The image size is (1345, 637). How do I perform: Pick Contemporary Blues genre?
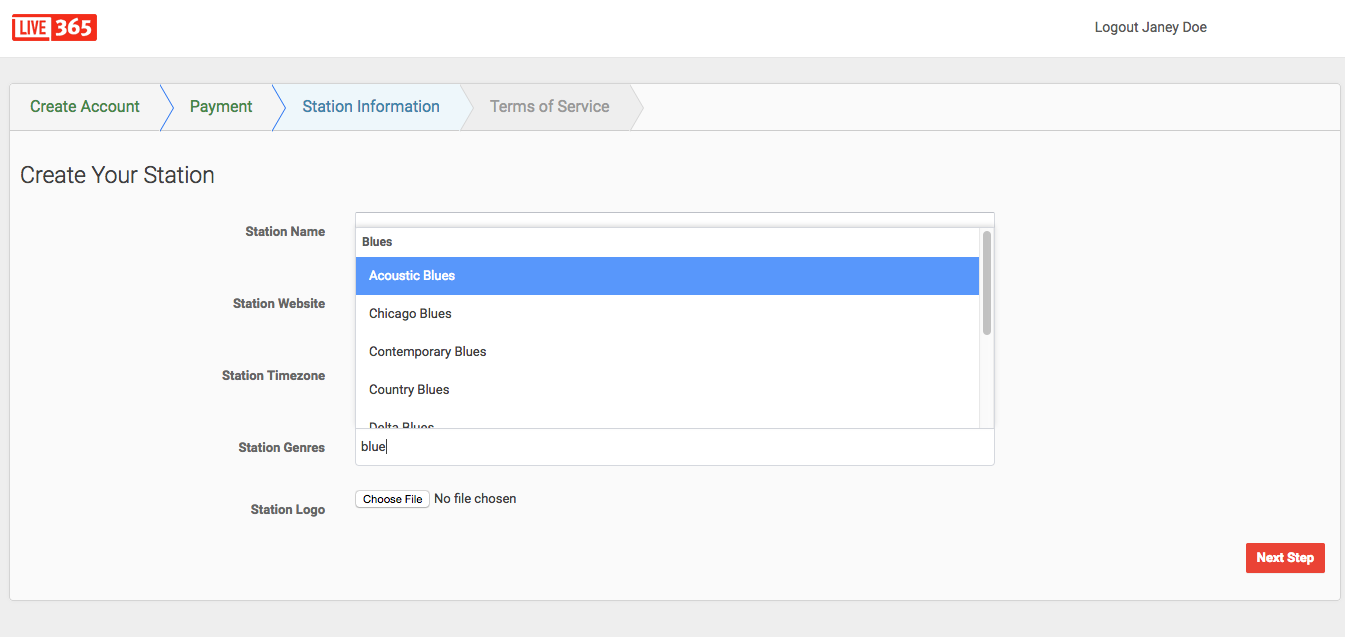(x=667, y=352)
